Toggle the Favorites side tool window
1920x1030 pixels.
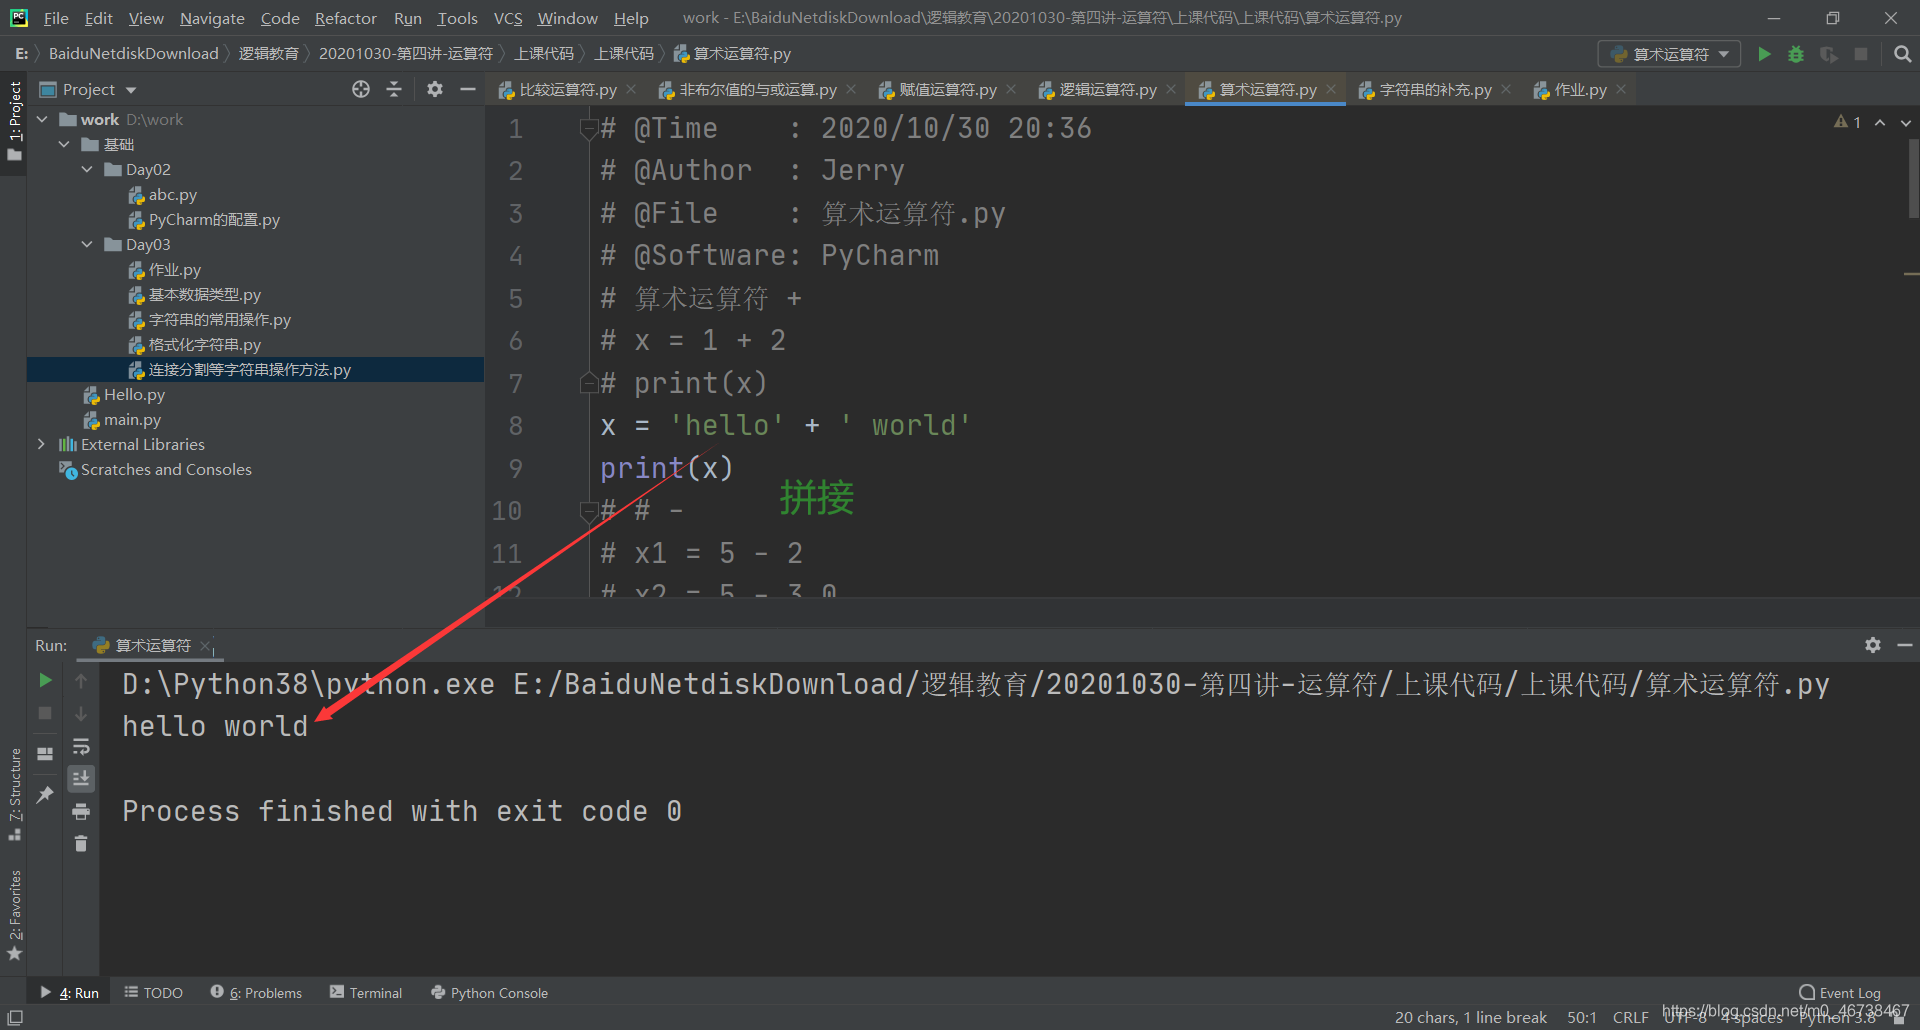click(x=14, y=915)
